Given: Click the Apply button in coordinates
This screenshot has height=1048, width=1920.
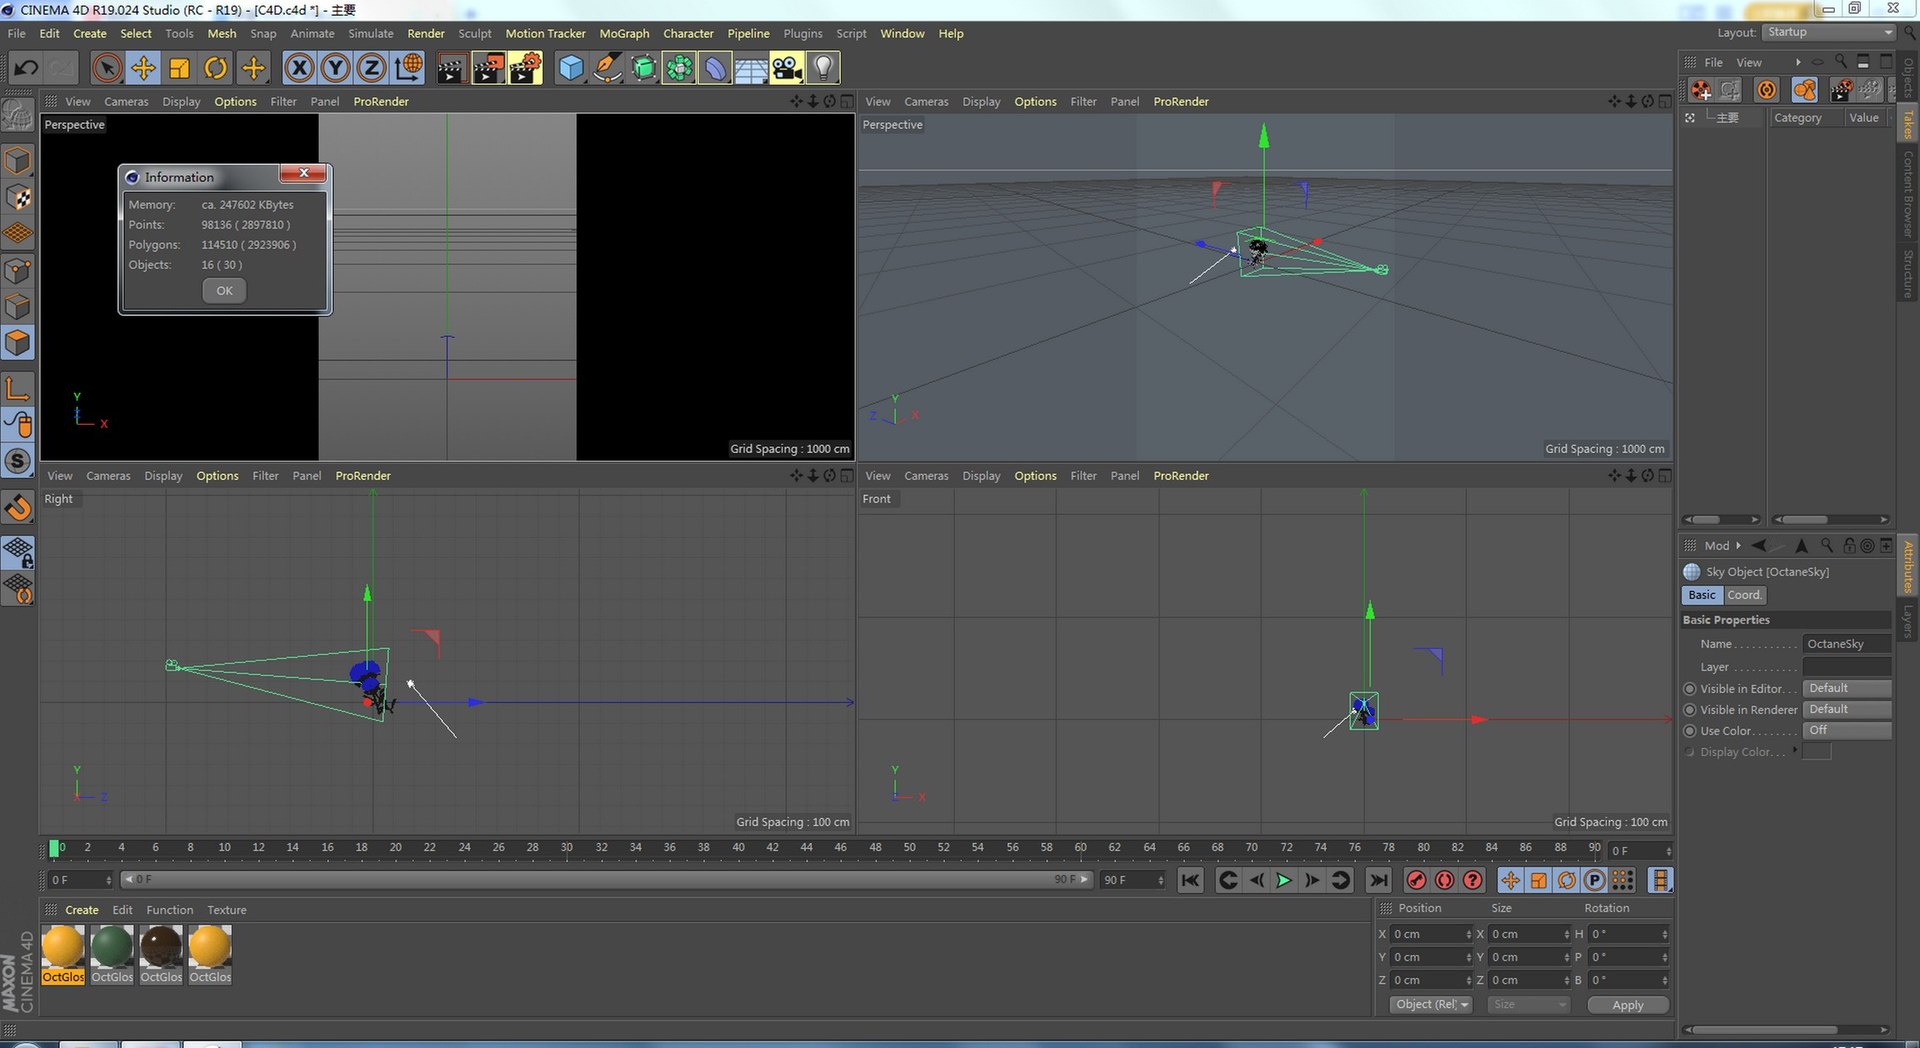Looking at the screenshot, I should coord(1628,1005).
